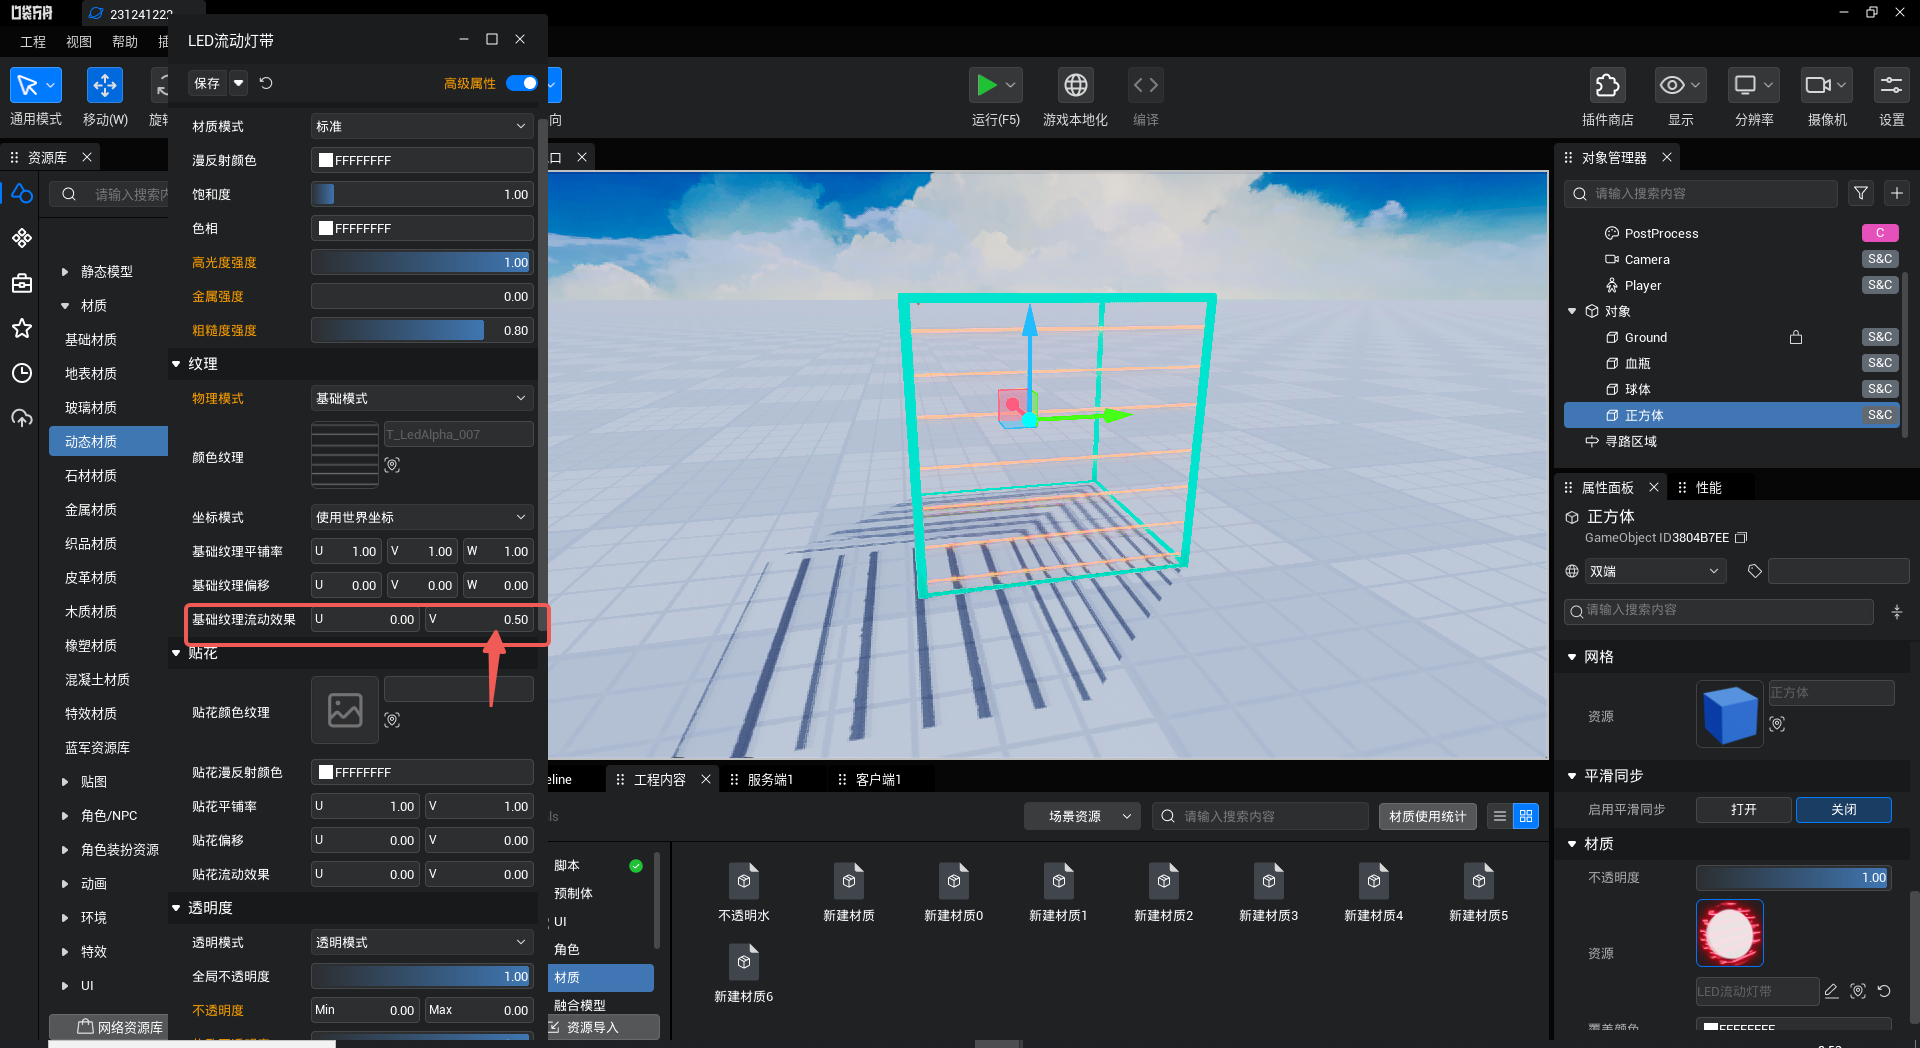Open the 场景资源 dropdown
This screenshot has width=1920, height=1048.
point(1082,816)
